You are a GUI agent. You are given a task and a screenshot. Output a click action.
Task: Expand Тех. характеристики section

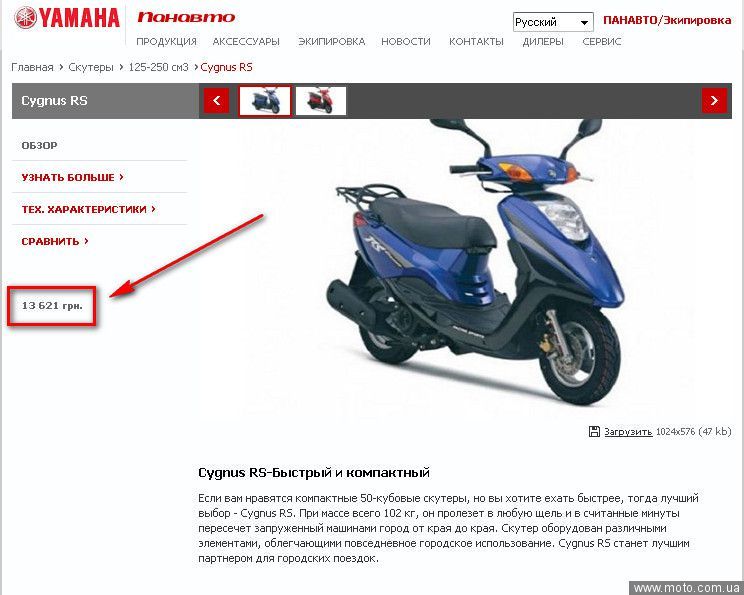(88, 209)
